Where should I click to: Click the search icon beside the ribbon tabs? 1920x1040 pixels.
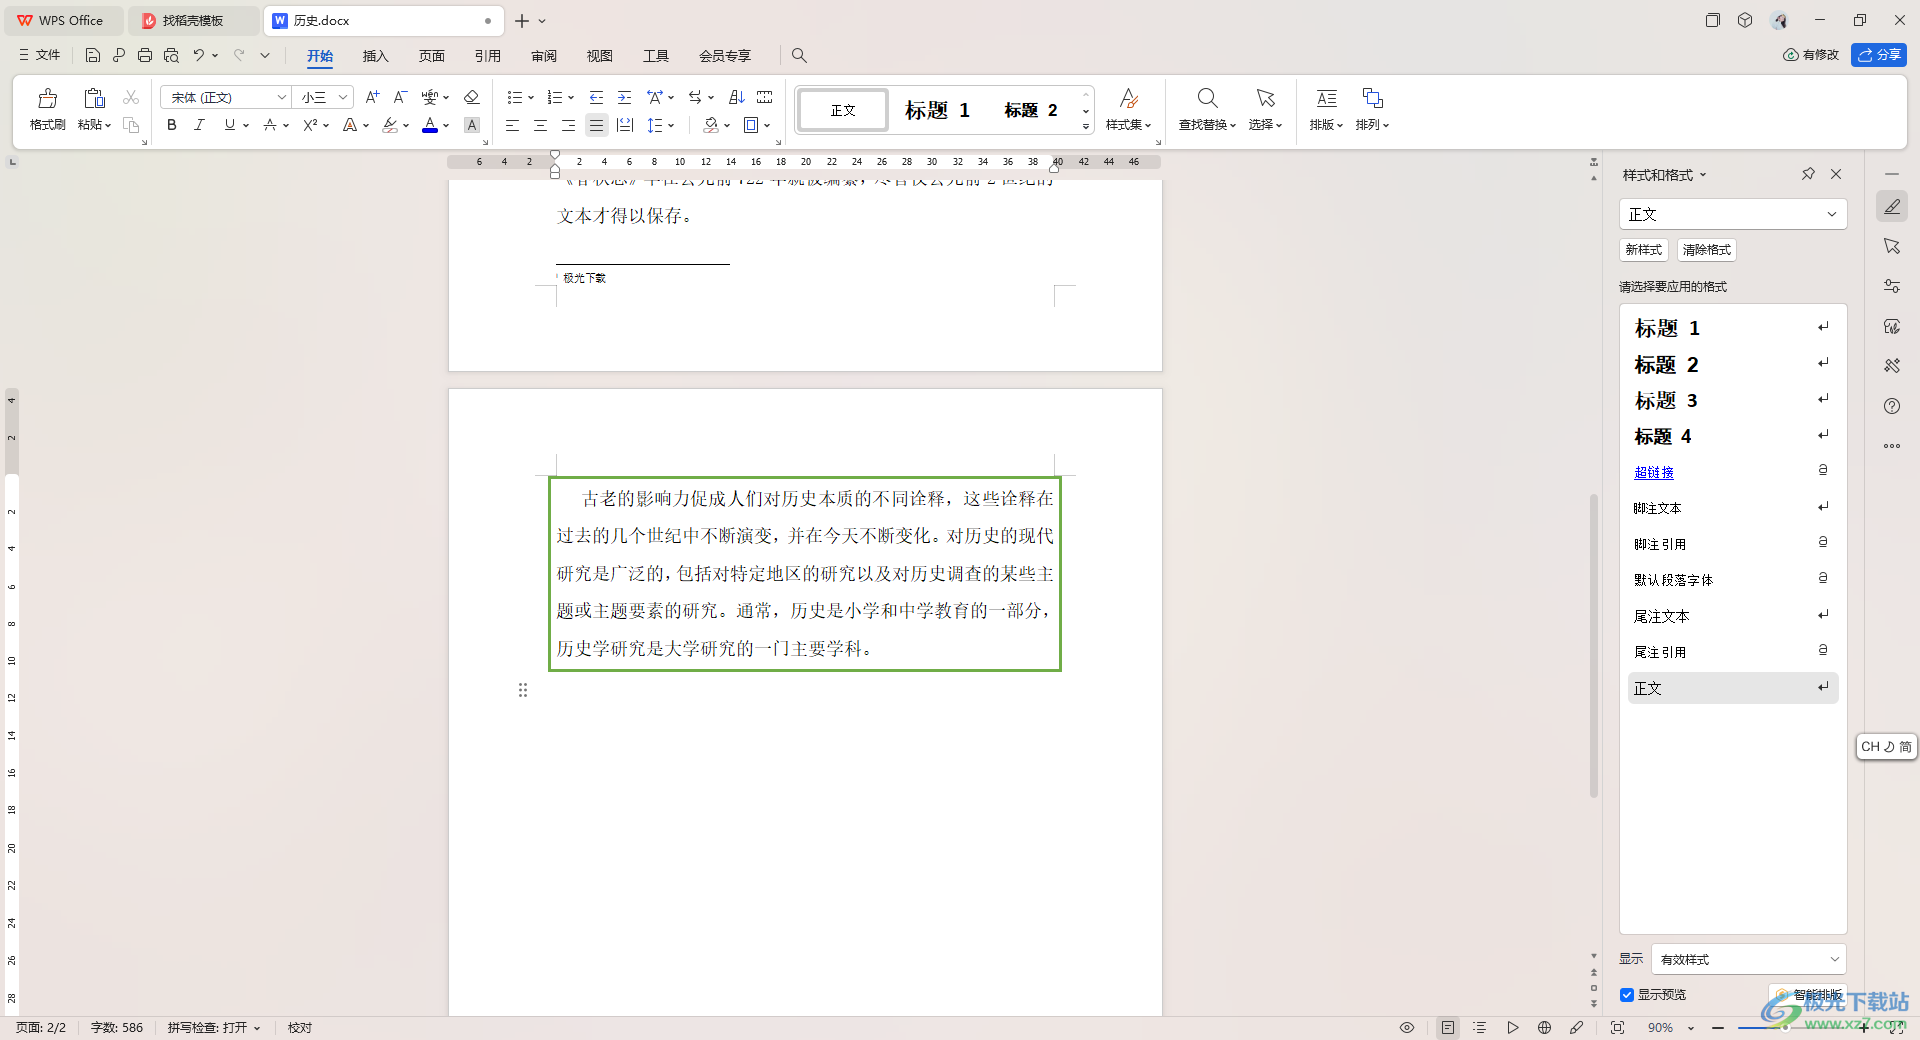click(x=799, y=55)
